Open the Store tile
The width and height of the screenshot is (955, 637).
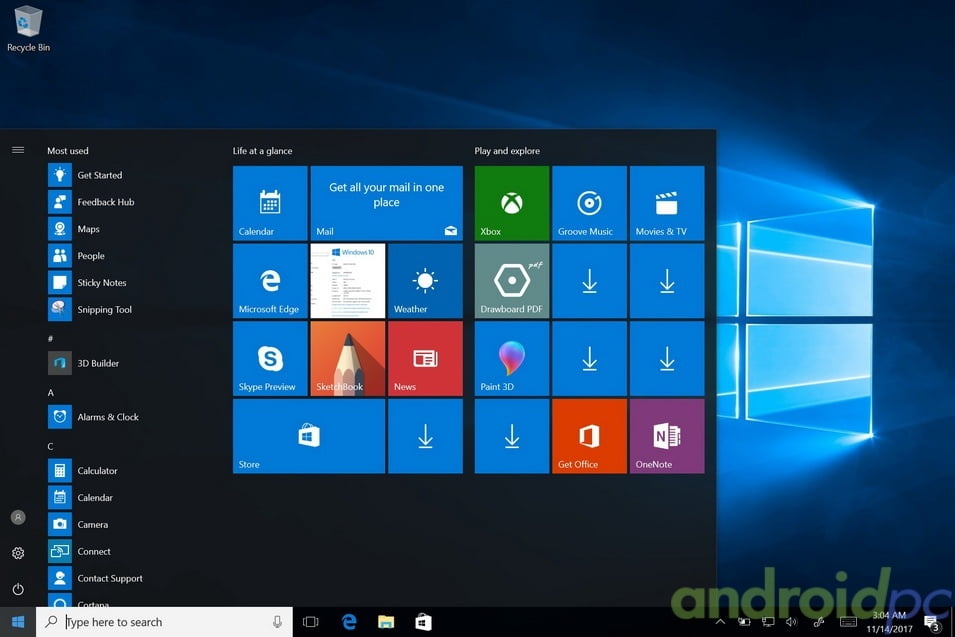[309, 436]
